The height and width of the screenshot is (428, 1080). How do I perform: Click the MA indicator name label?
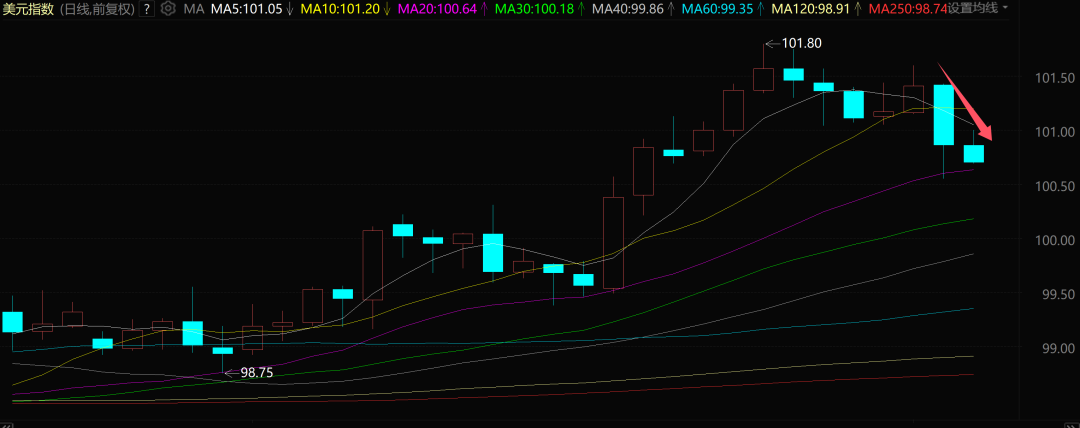194,9
